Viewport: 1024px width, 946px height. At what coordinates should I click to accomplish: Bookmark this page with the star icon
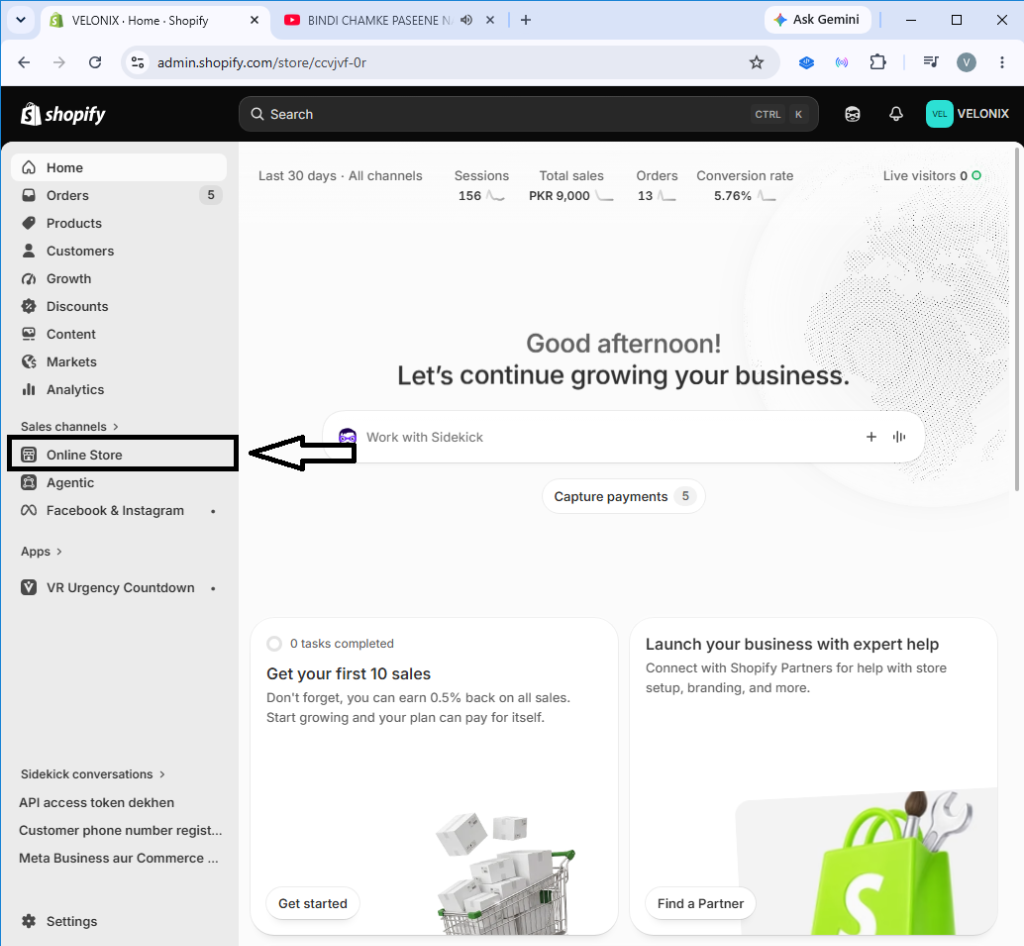pyautogui.click(x=756, y=63)
